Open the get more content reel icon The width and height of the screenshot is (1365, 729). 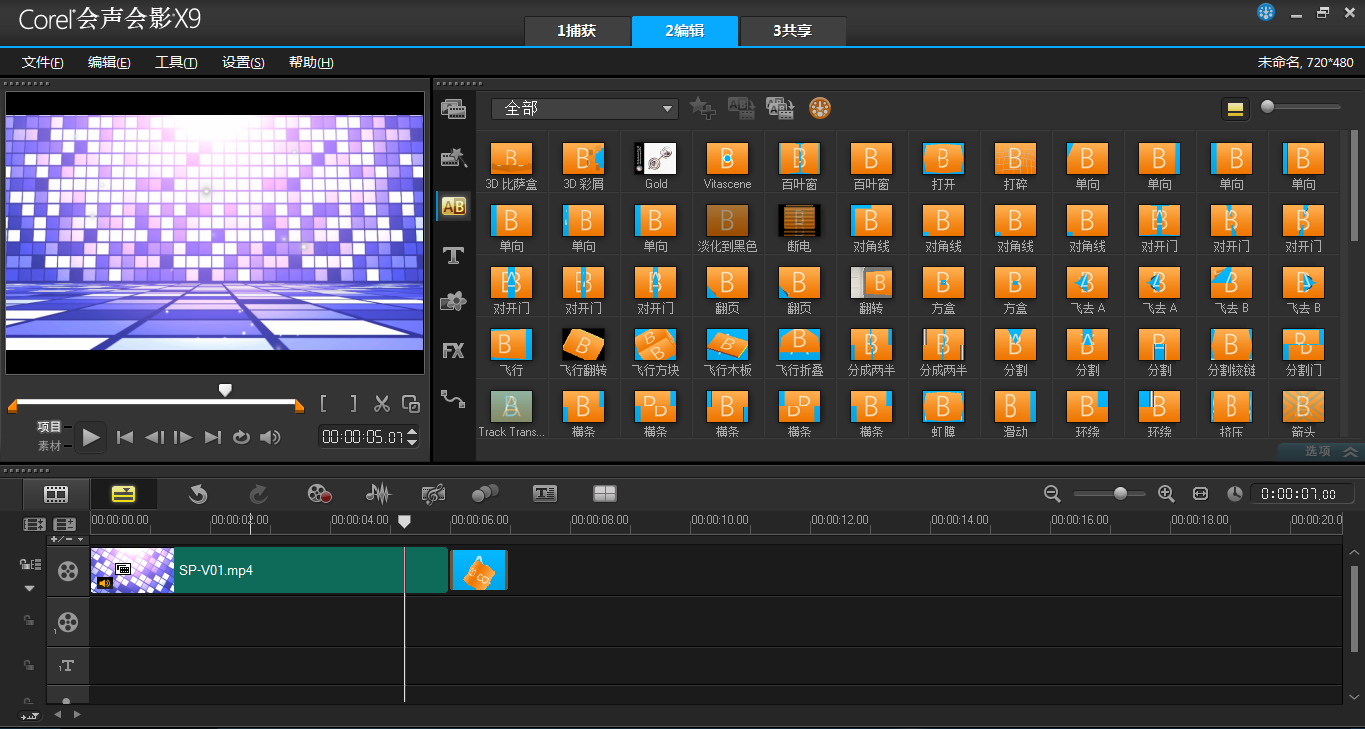pos(820,108)
